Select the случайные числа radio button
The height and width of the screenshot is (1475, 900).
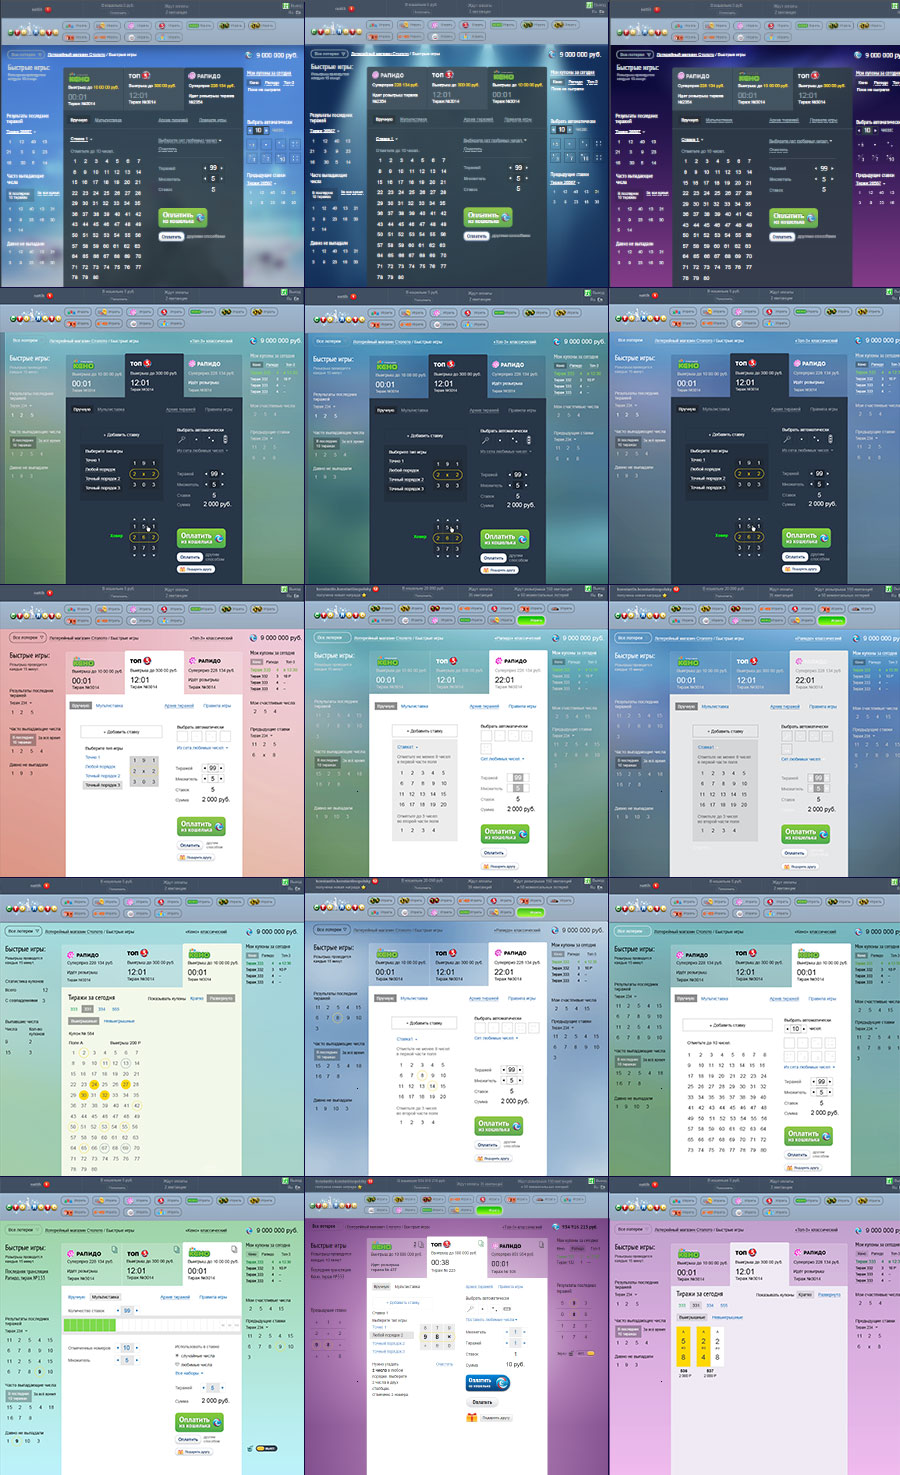tap(177, 1357)
